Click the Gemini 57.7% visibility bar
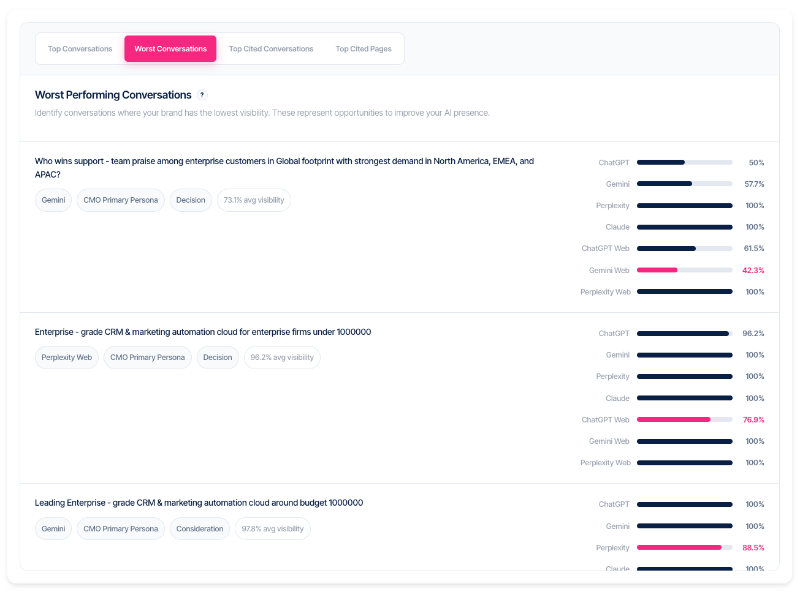Image resolution: width=800 pixels, height=592 pixels. coord(684,184)
